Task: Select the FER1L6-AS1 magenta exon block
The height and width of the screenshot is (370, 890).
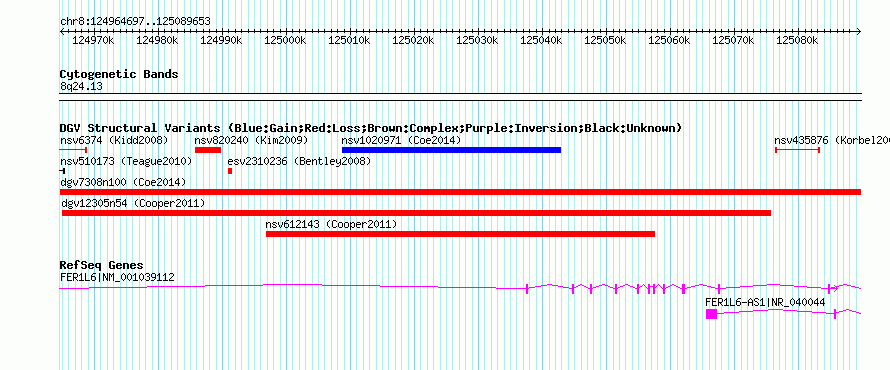Action: pyautogui.click(x=712, y=314)
